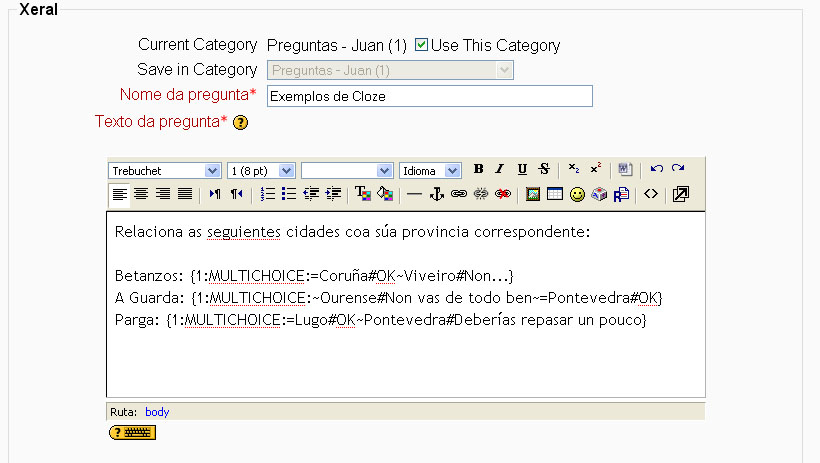Insert a smiley with the emoticon icon

(577, 194)
